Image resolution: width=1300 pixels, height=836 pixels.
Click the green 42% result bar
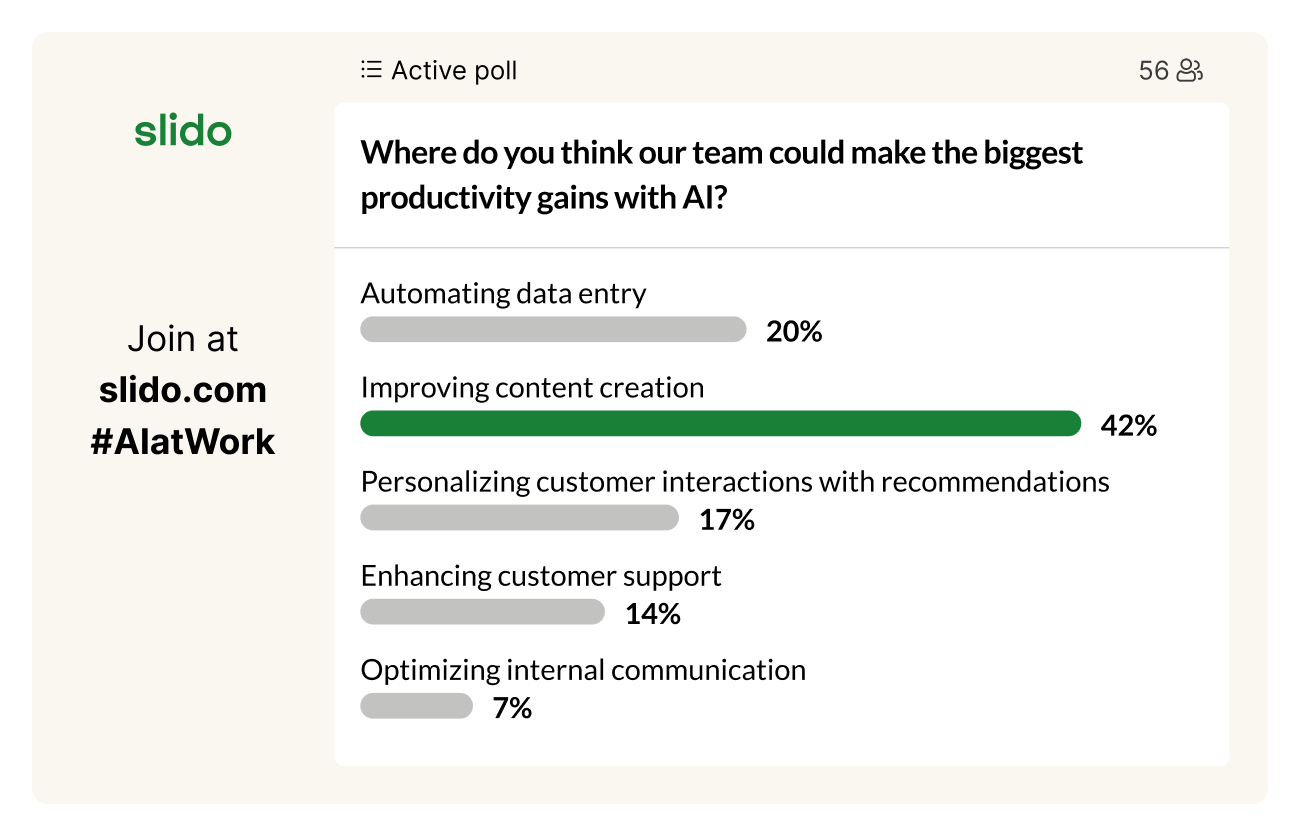point(720,424)
